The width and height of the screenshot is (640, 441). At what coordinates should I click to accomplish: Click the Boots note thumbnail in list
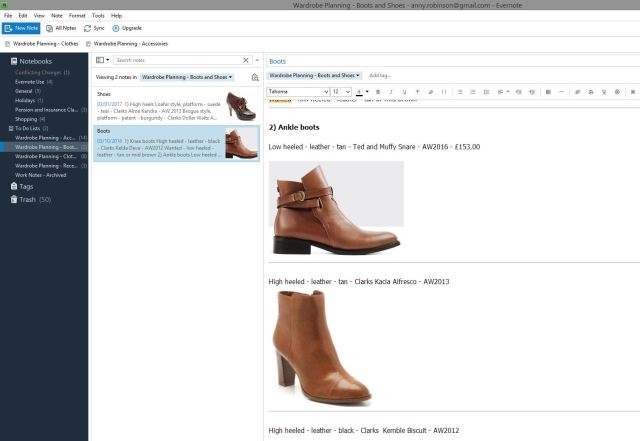click(x=241, y=144)
